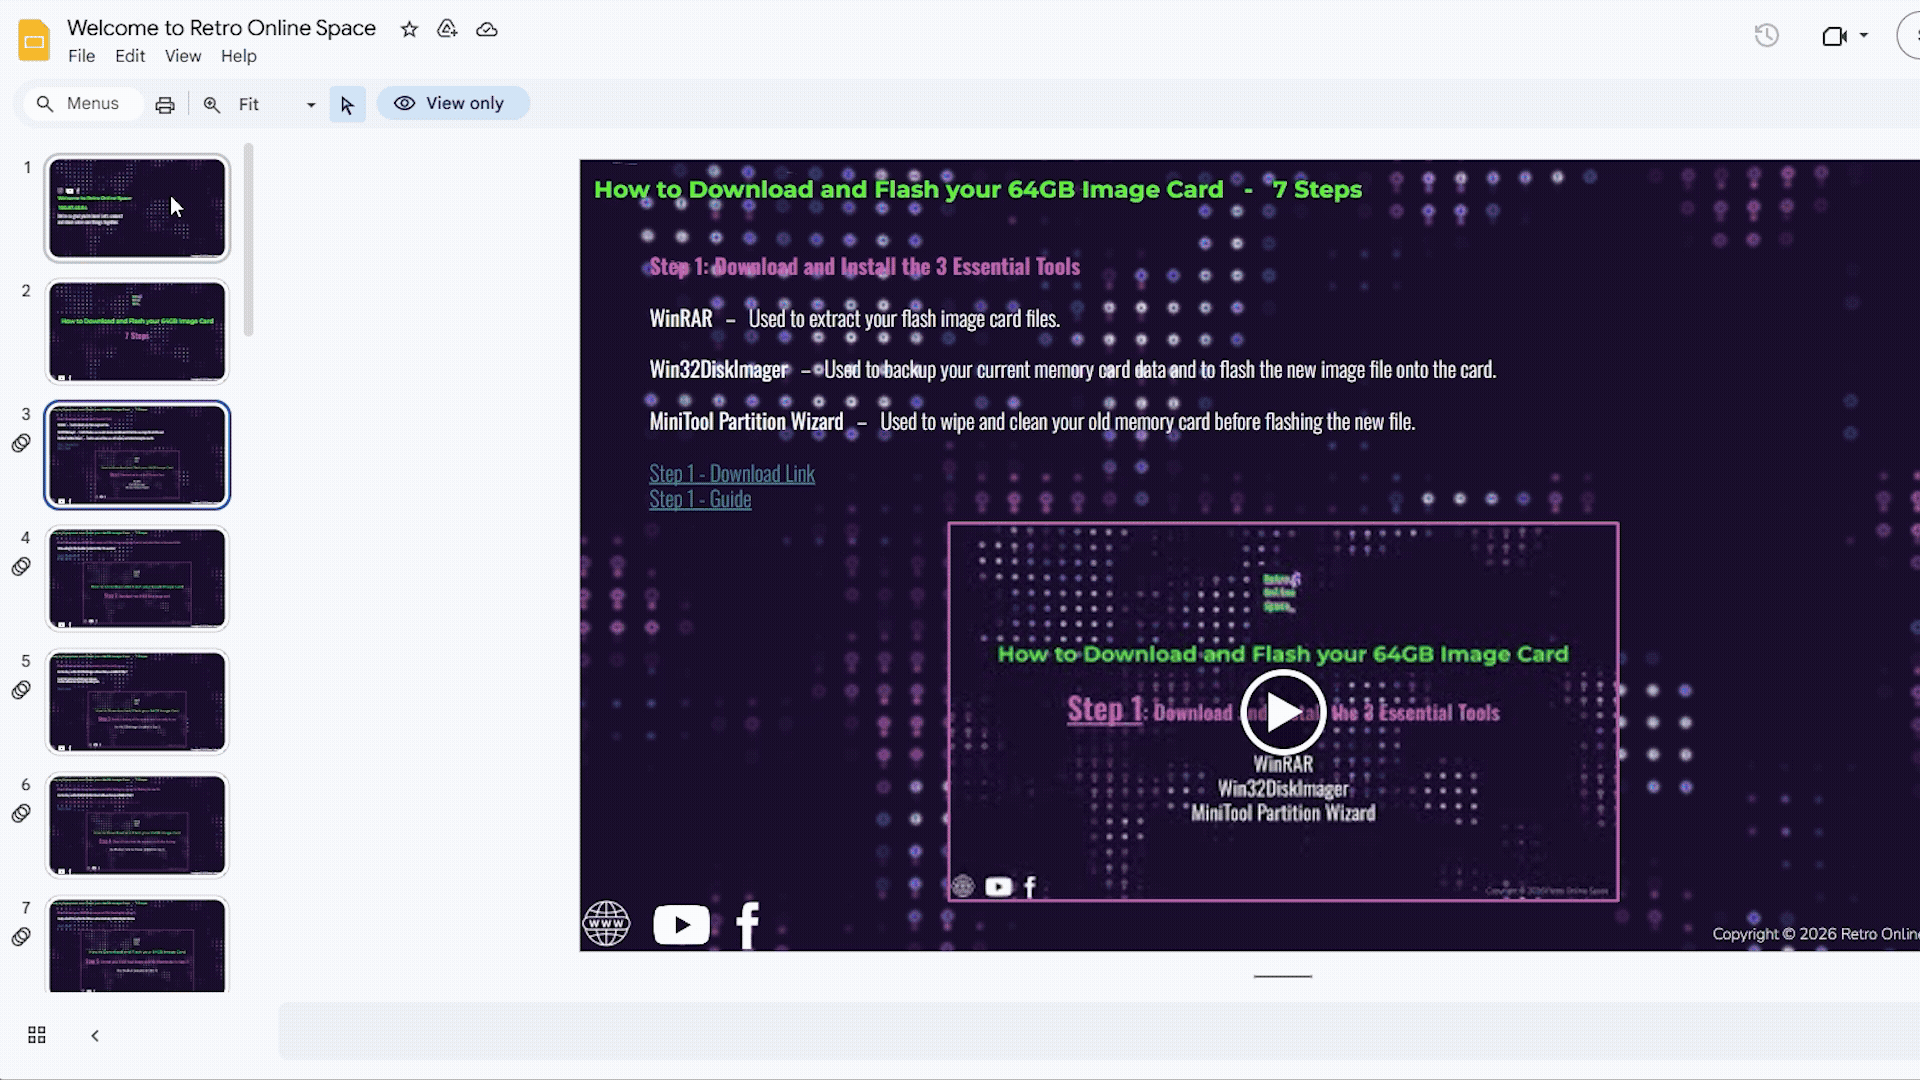Viewport: 1920px width, 1080px height.
Task: Collapse the slide filmstrip panel
Action: (x=95, y=1035)
